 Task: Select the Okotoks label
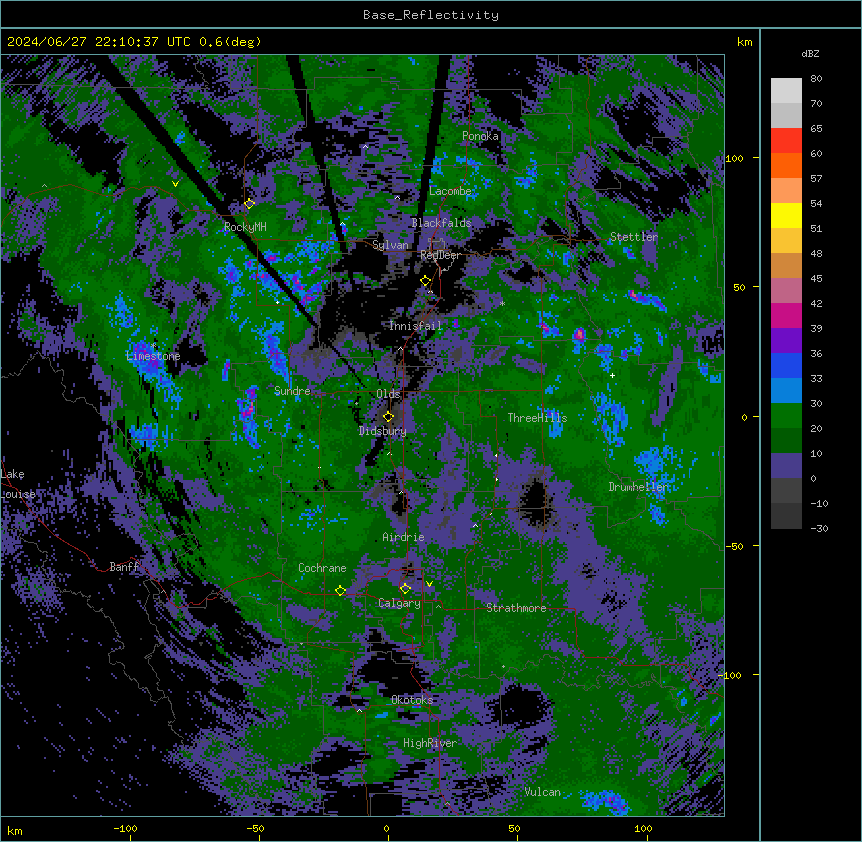tap(412, 700)
